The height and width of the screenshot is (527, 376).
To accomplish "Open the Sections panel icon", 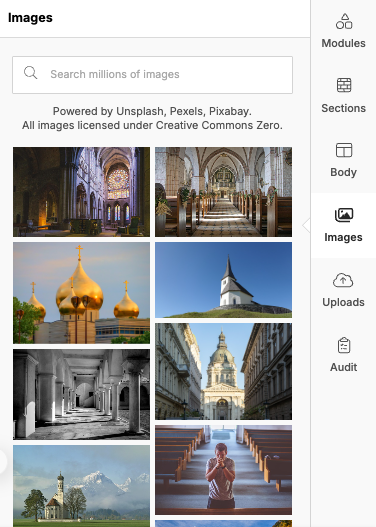I will click(x=344, y=85).
